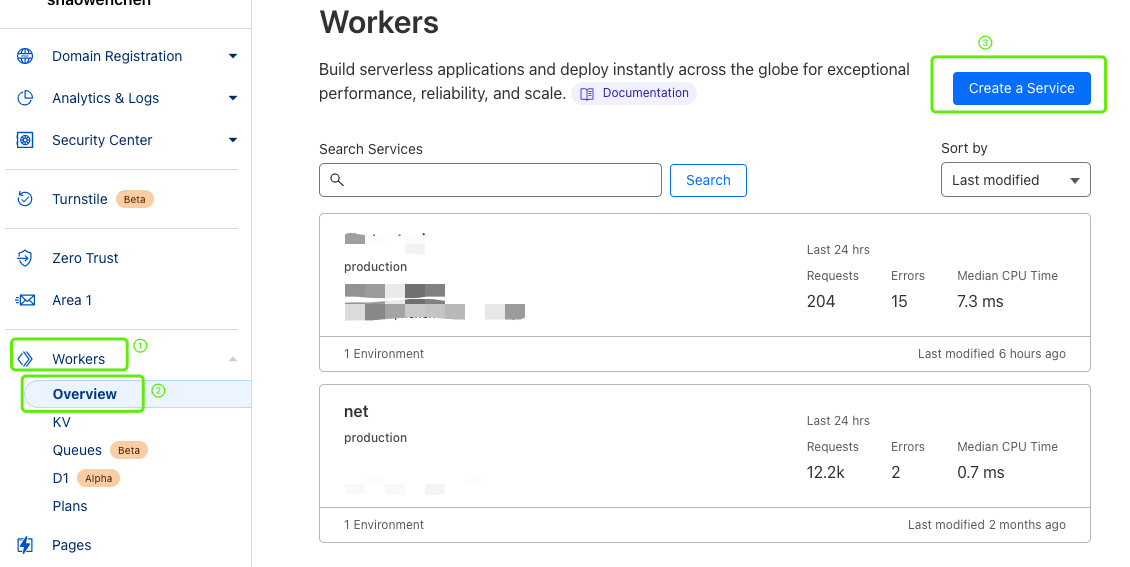1130x567 pixels.
Task: Click the Errors count 15
Action: 899,302
